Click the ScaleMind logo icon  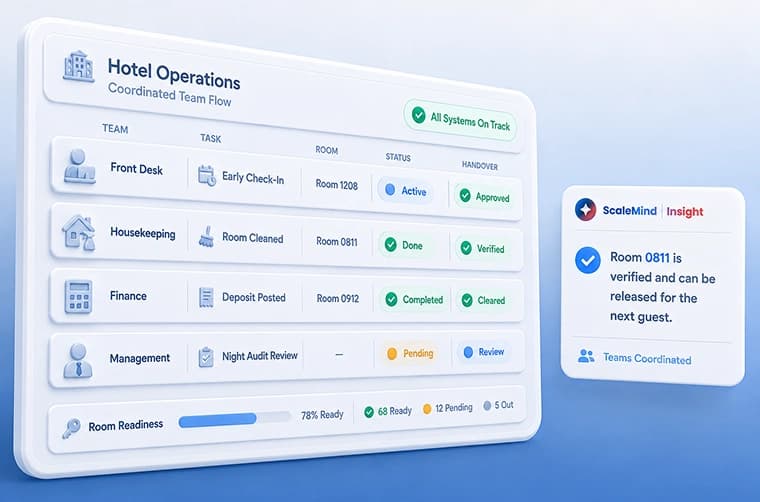(586, 209)
